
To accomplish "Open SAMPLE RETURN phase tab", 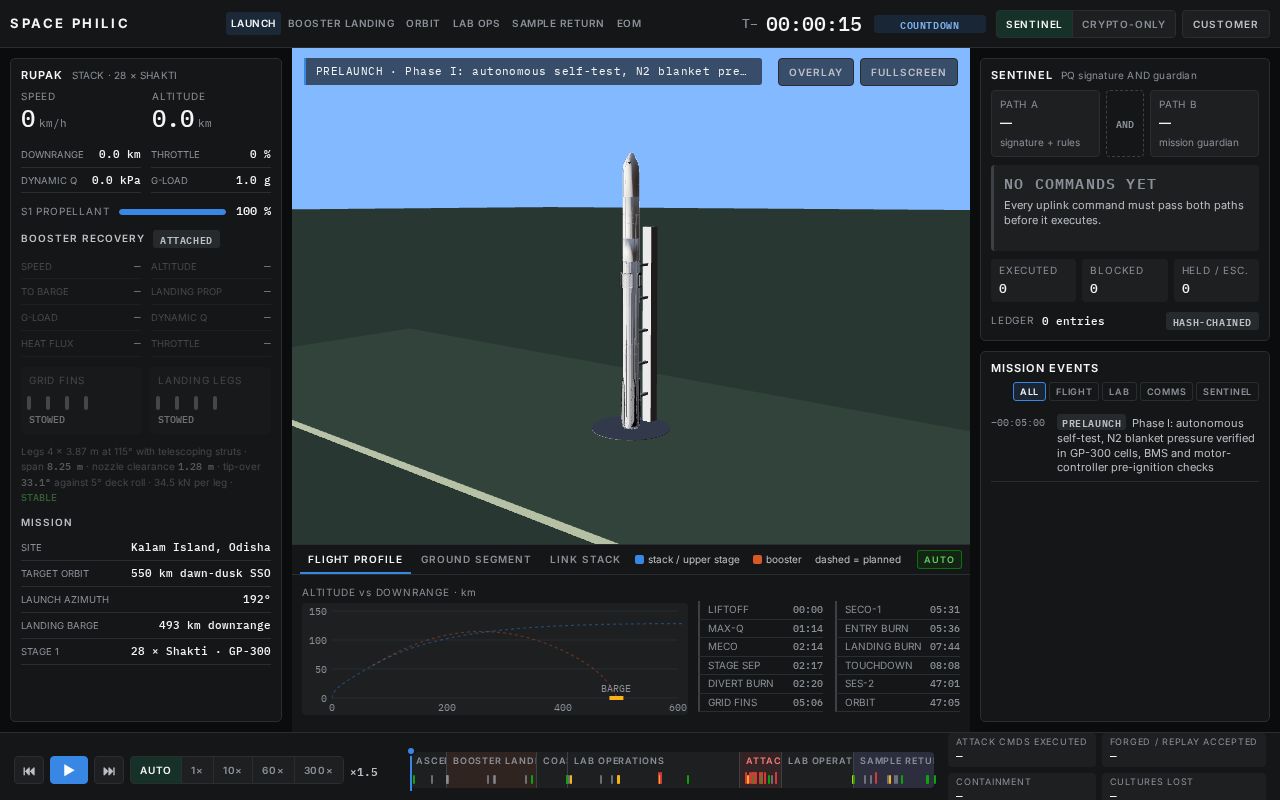I will click(558, 23).
